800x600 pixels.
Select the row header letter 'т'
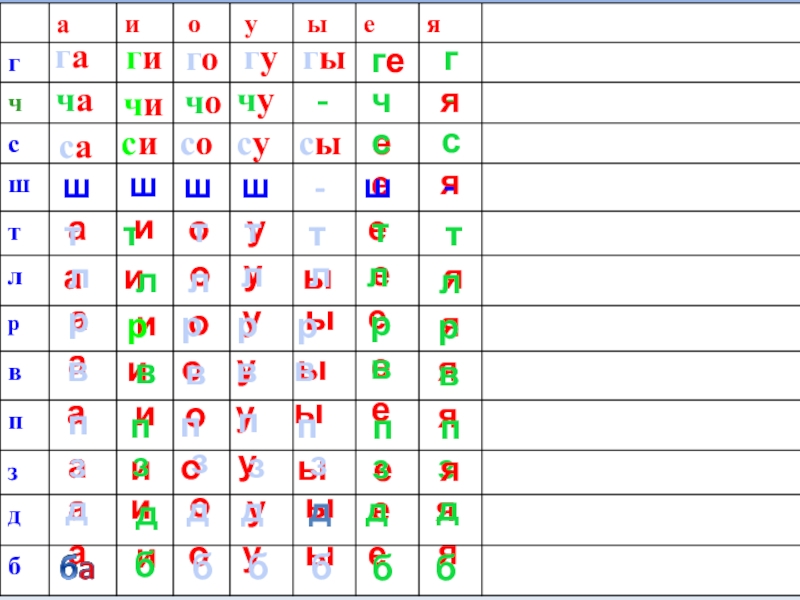click(x=14, y=233)
